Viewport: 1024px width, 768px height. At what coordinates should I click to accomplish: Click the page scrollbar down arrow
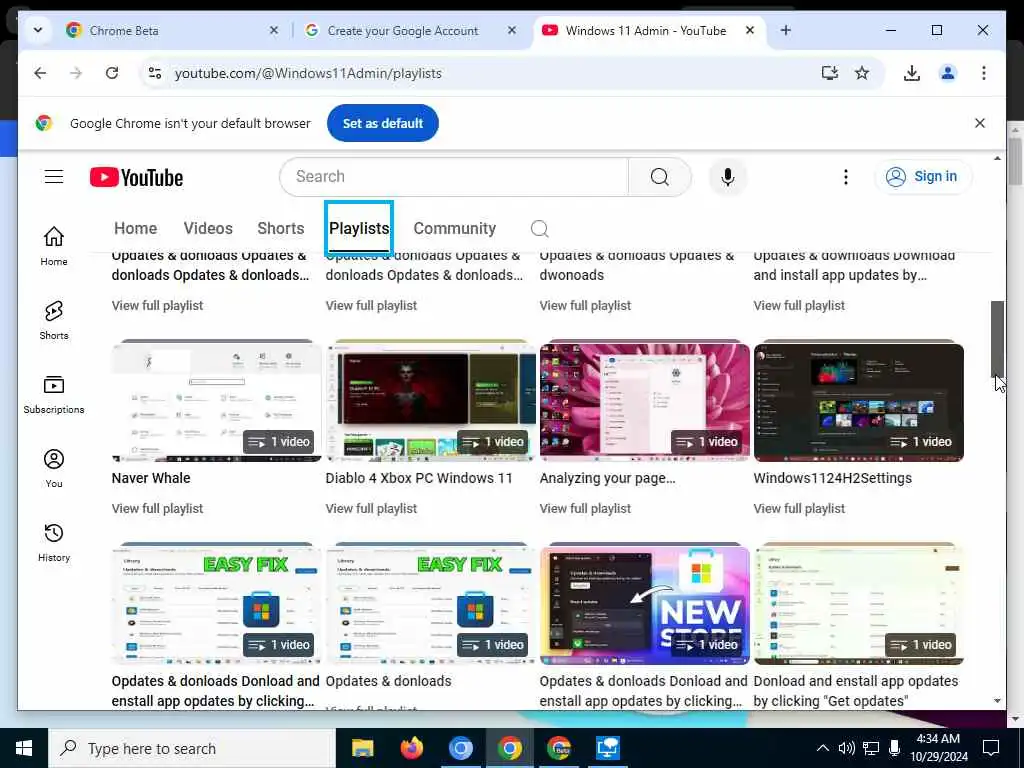click(x=997, y=701)
